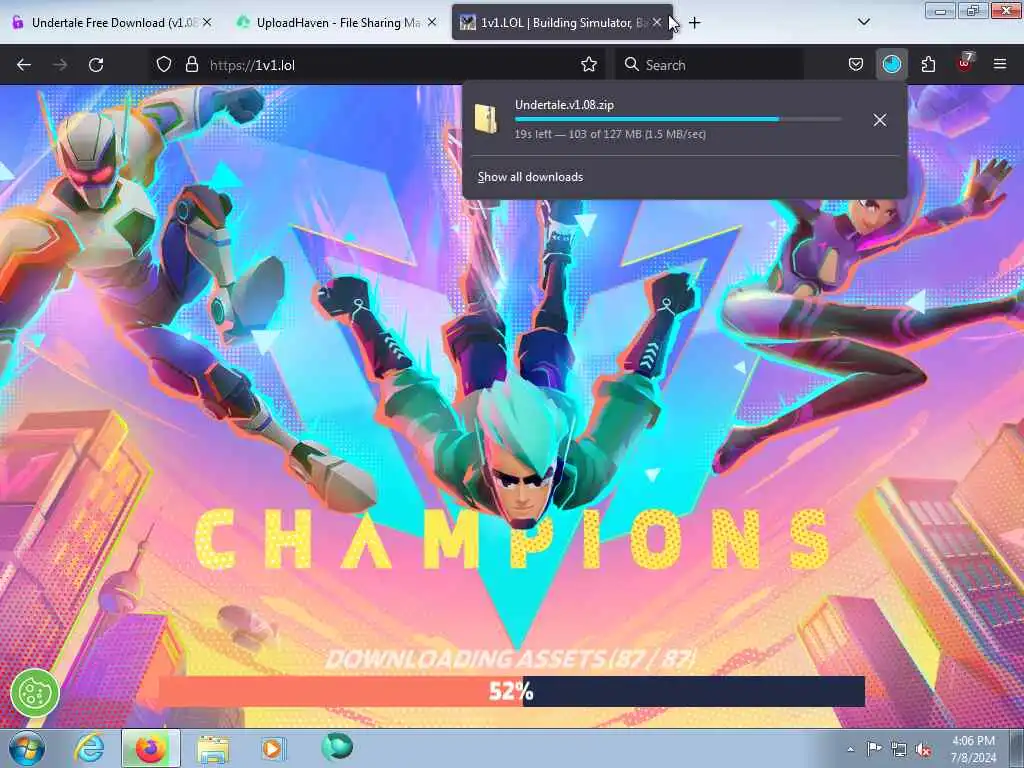Reload the current page

coord(96,65)
